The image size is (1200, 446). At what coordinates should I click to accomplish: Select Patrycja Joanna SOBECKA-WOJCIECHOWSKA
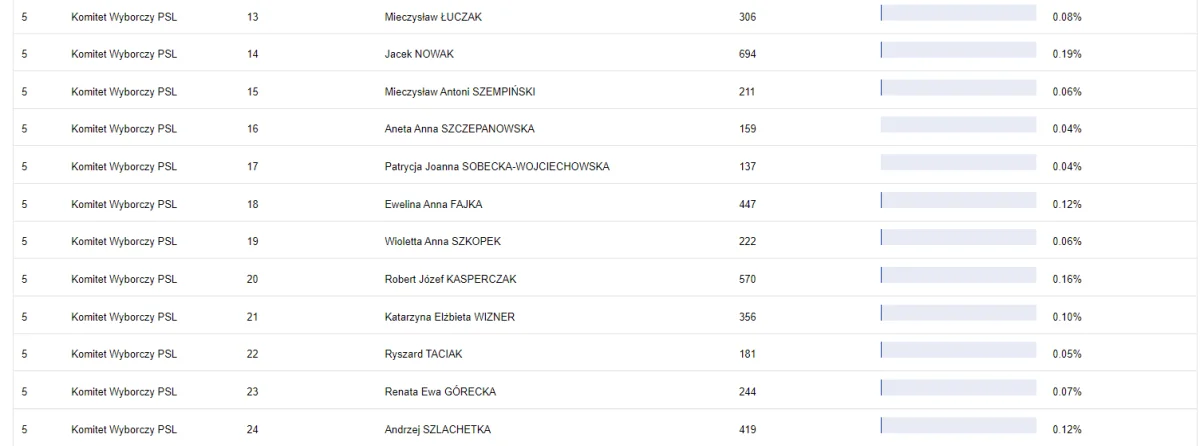[x=496, y=167]
